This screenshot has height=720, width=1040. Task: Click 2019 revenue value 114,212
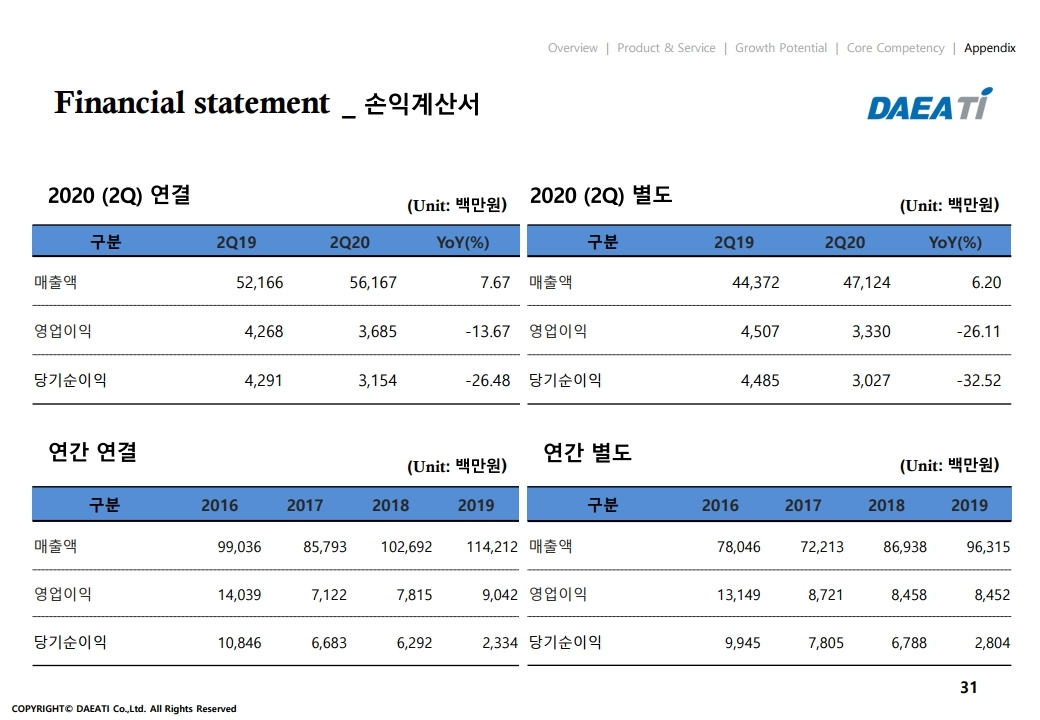(491, 547)
